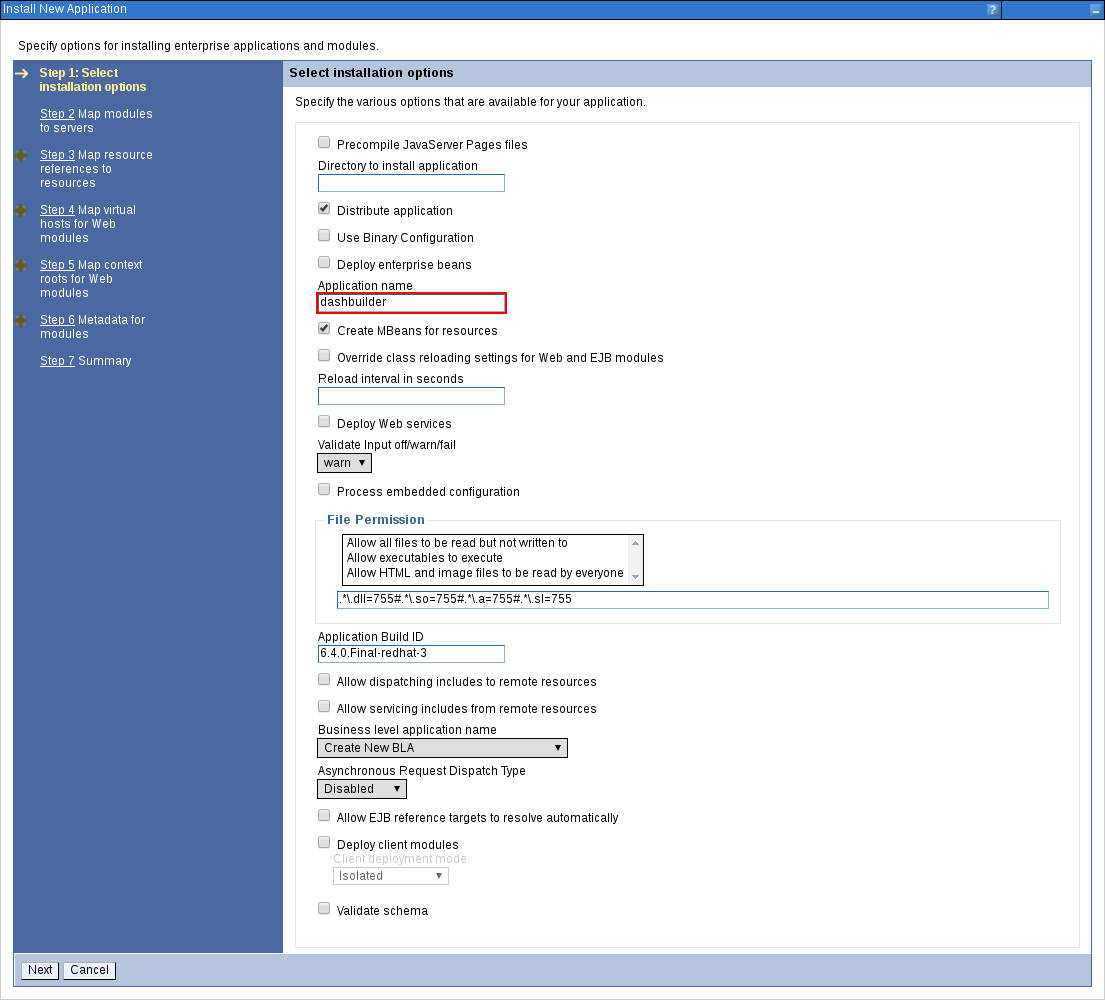This screenshot has width=1105, height=1000.
Task: Click the minimize panel icon in title bar
Action: pyautogui.click(x=1094, y=9)
